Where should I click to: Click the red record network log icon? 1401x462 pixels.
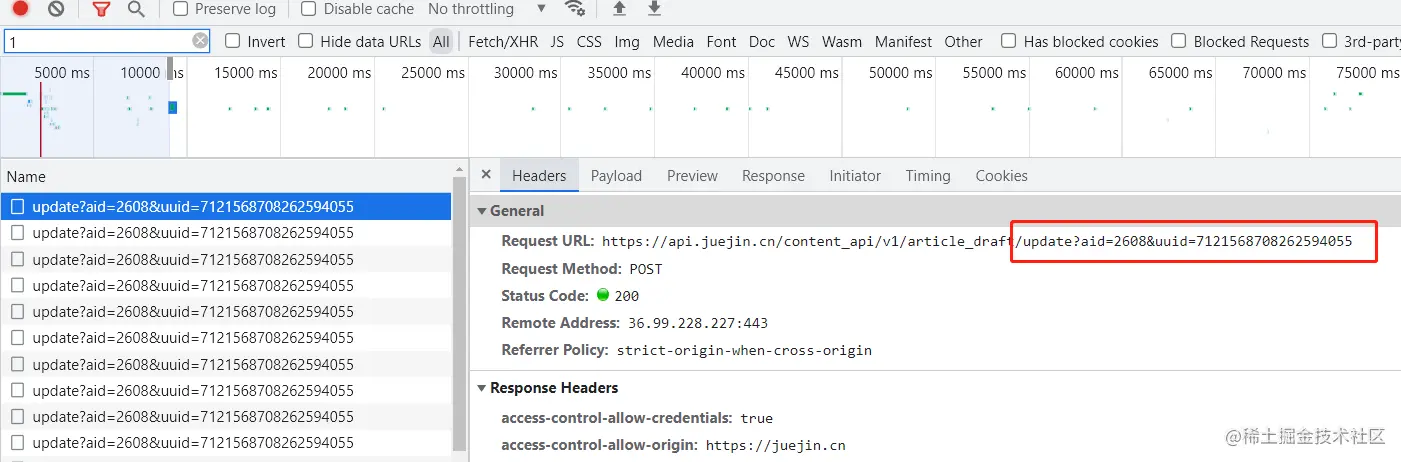20,9
